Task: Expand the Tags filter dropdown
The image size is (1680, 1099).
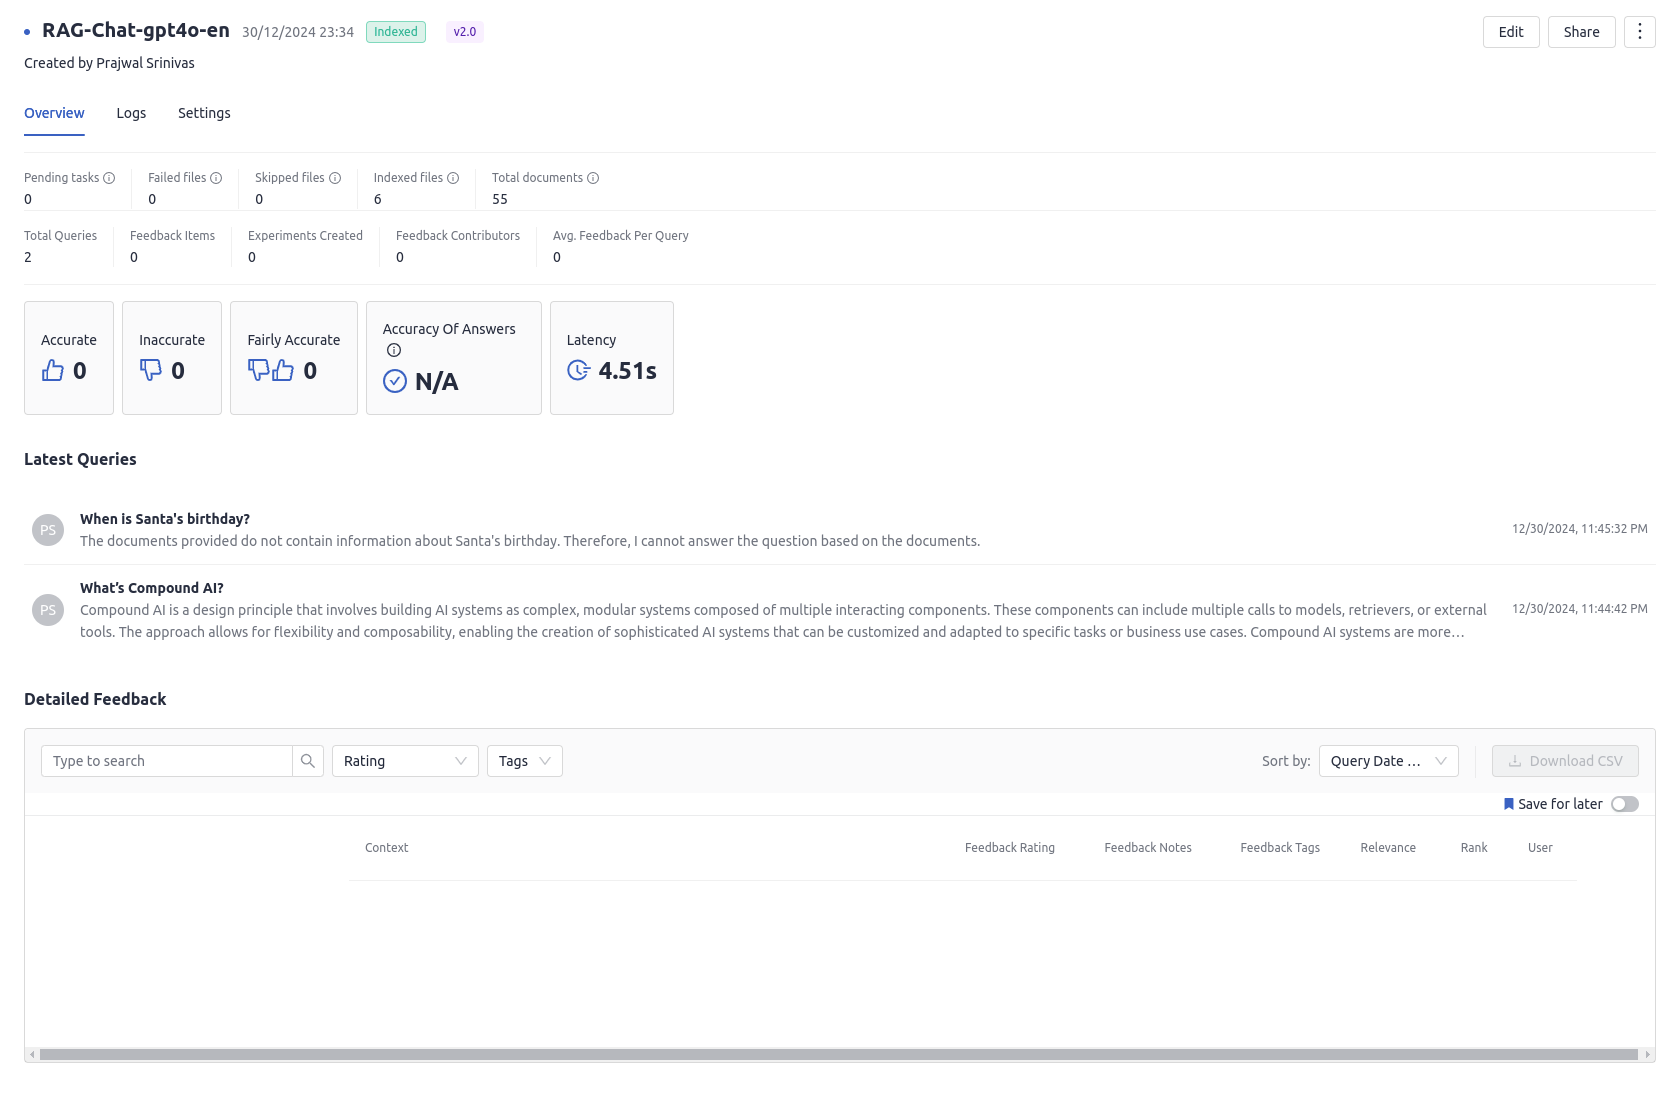Action: (524, 761)
